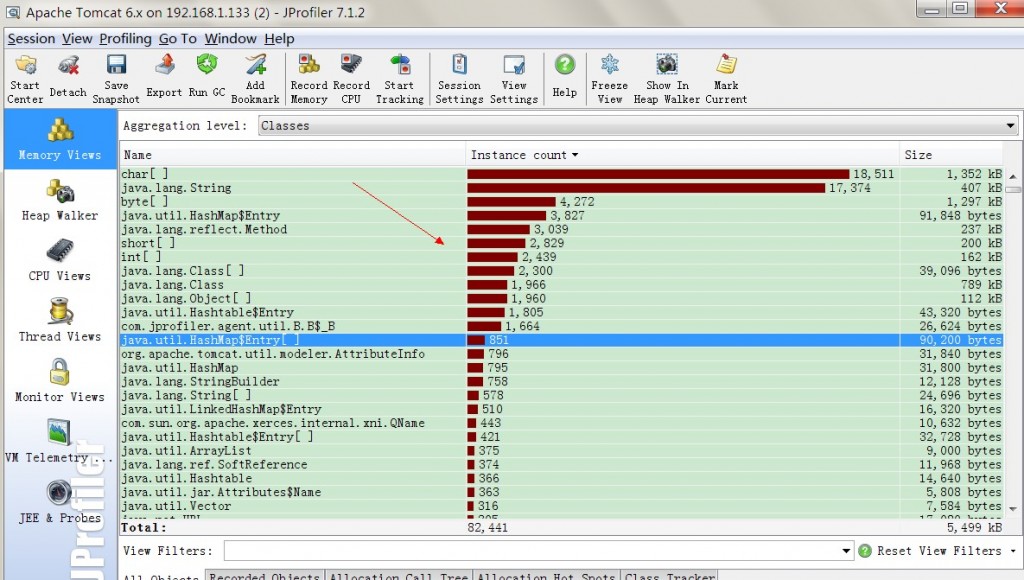Screen dimensions: 1024x580
Task: Open the Profiling menu
Action: tap(123, 39)
